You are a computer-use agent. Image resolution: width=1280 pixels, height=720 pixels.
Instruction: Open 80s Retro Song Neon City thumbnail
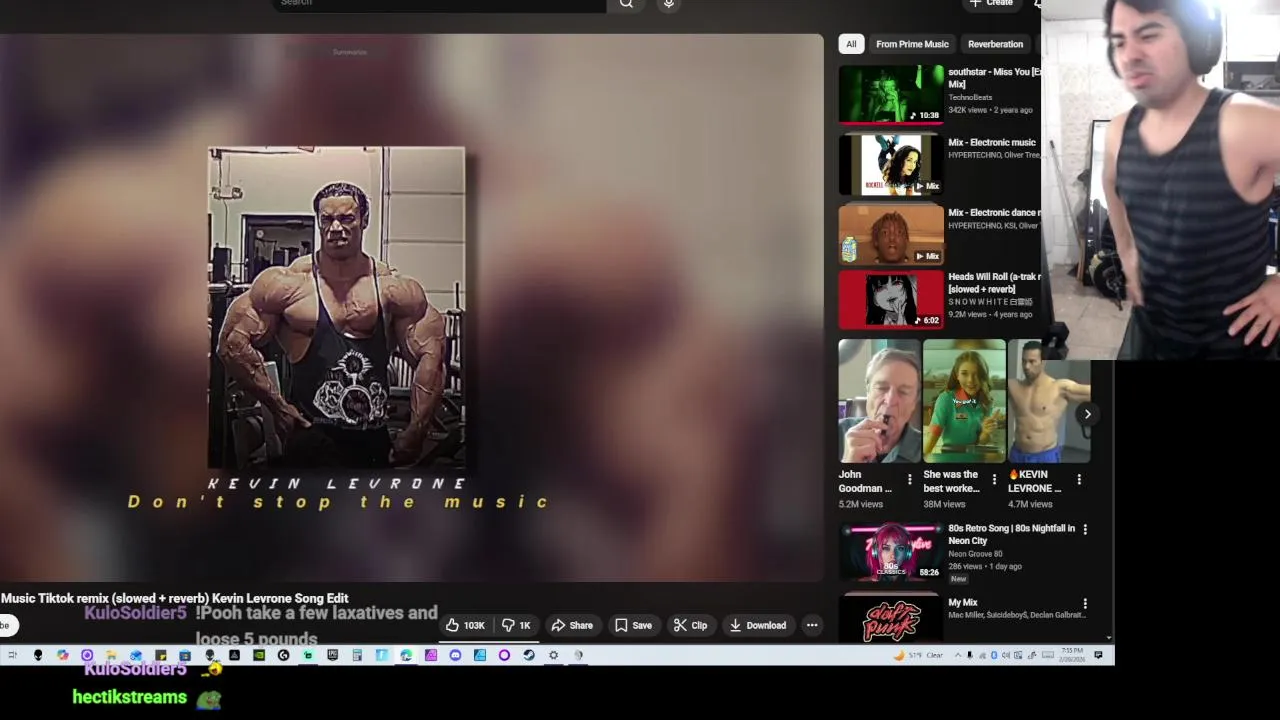tap(891, 551)
